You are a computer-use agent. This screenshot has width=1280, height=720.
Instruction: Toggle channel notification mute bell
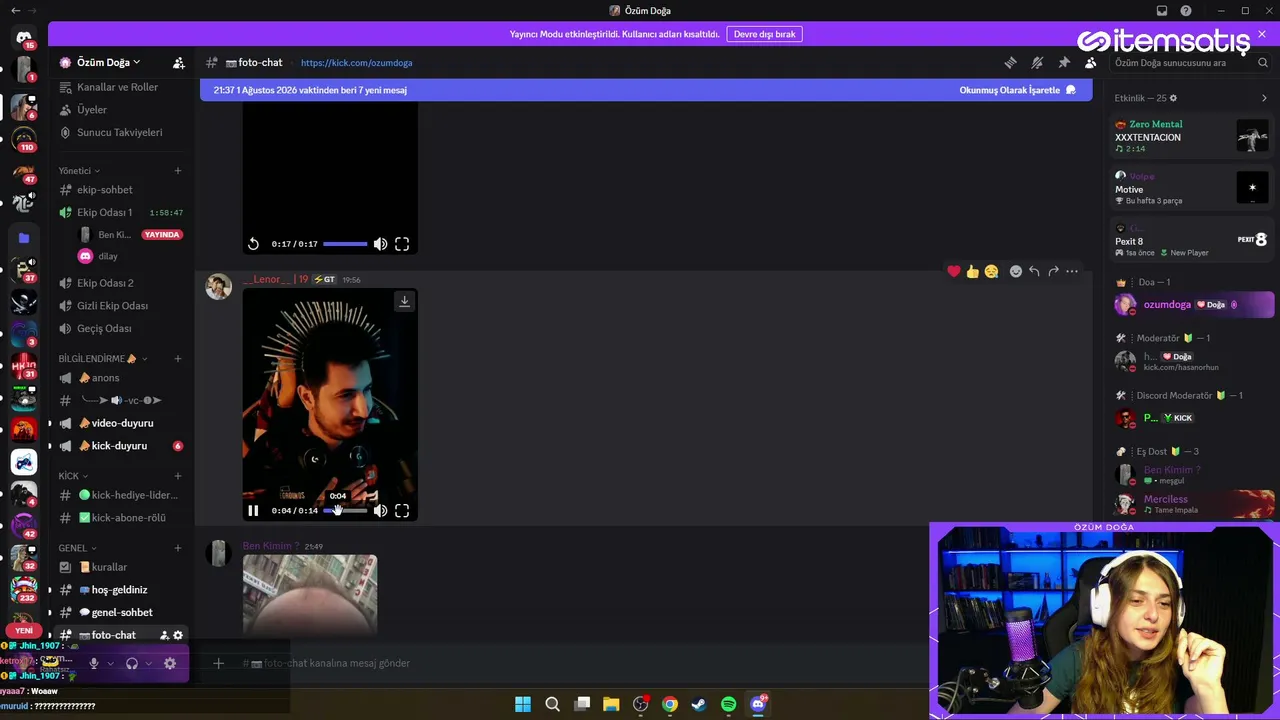(x=1037, y=62)
